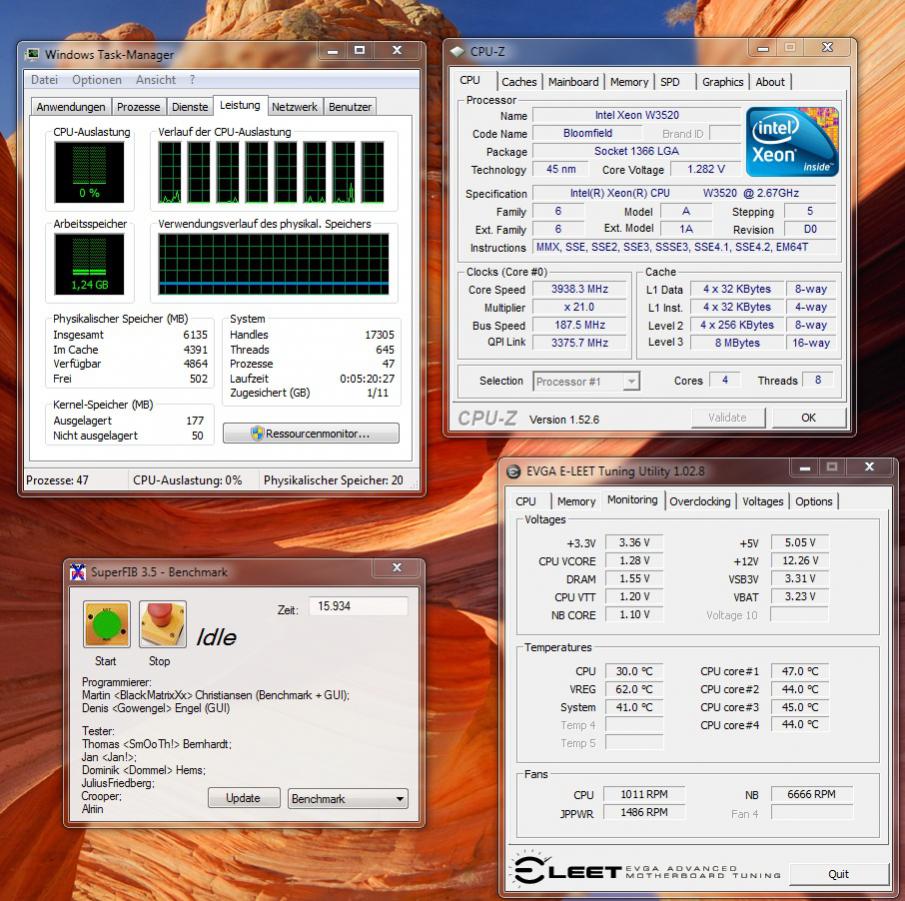This screenshot has width=905, height=901.
Task: Switch to the Netzwerk tab
Action: [294, 107]
